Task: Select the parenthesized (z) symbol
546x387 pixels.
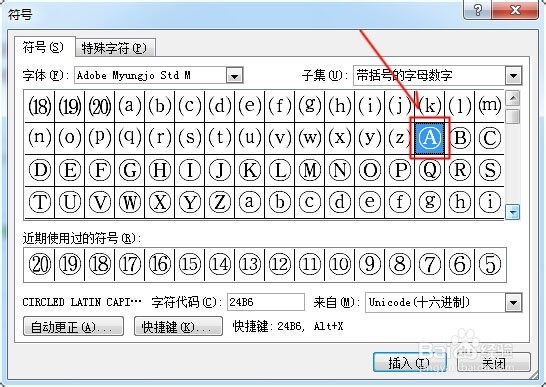Action: pyautogui.click(x=400, y=138)
